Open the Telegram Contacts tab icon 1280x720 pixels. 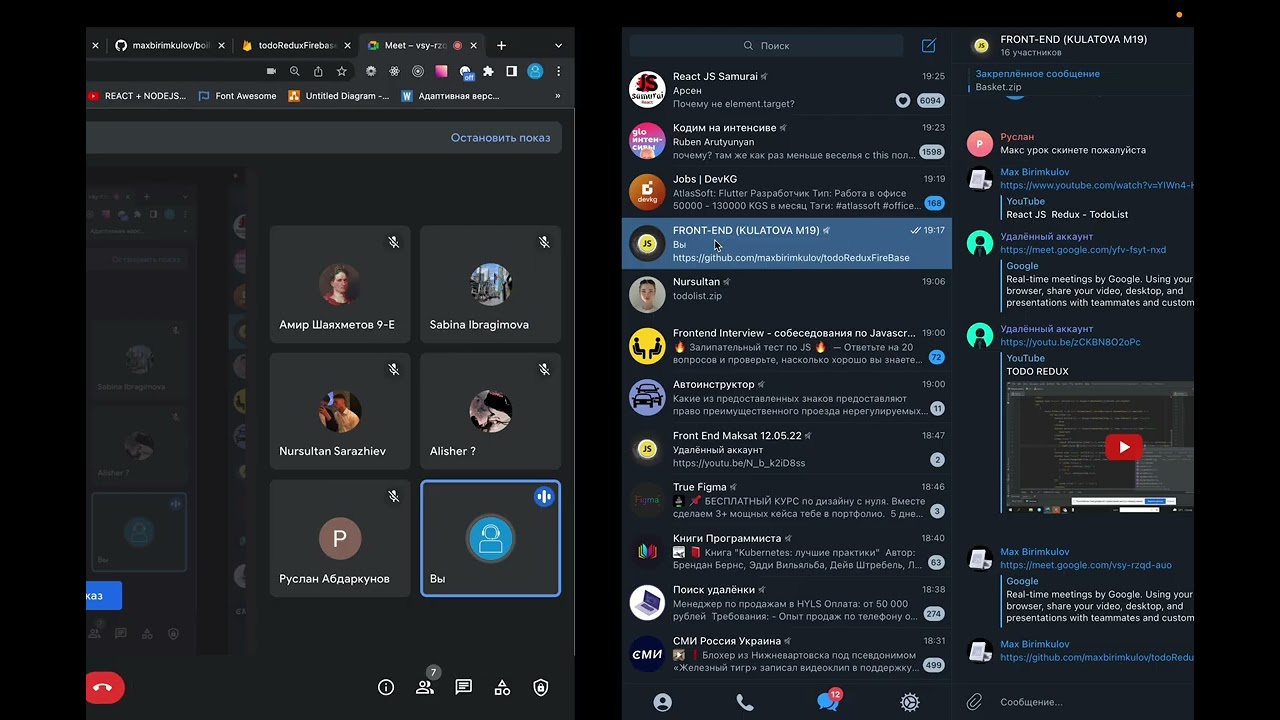click(663, 703)
